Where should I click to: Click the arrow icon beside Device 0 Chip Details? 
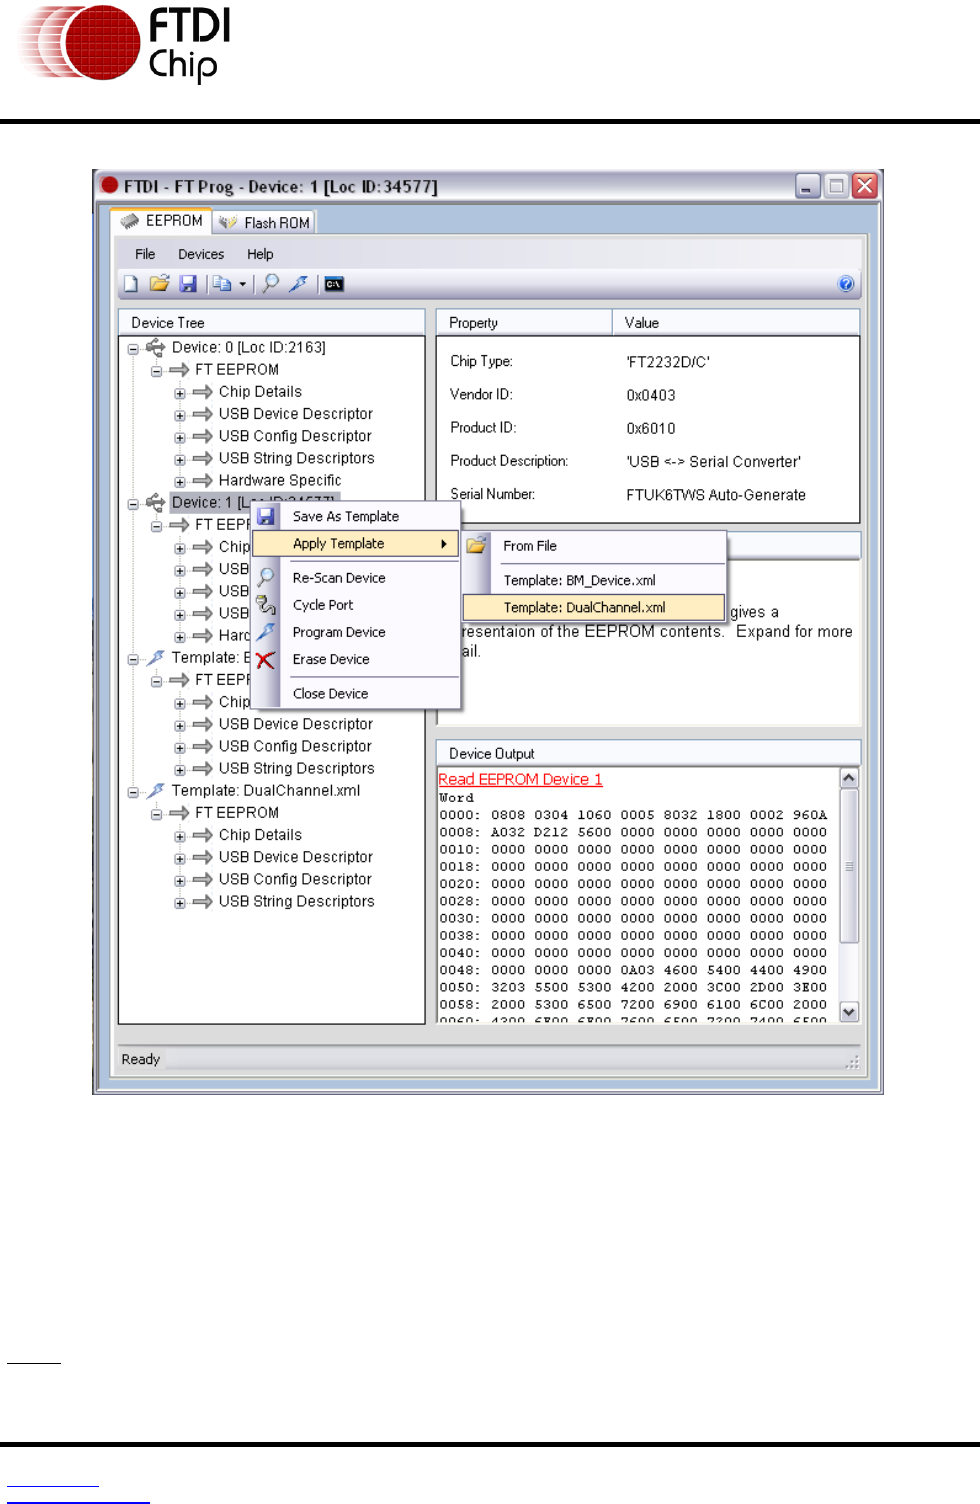click(x=203, y=391)
